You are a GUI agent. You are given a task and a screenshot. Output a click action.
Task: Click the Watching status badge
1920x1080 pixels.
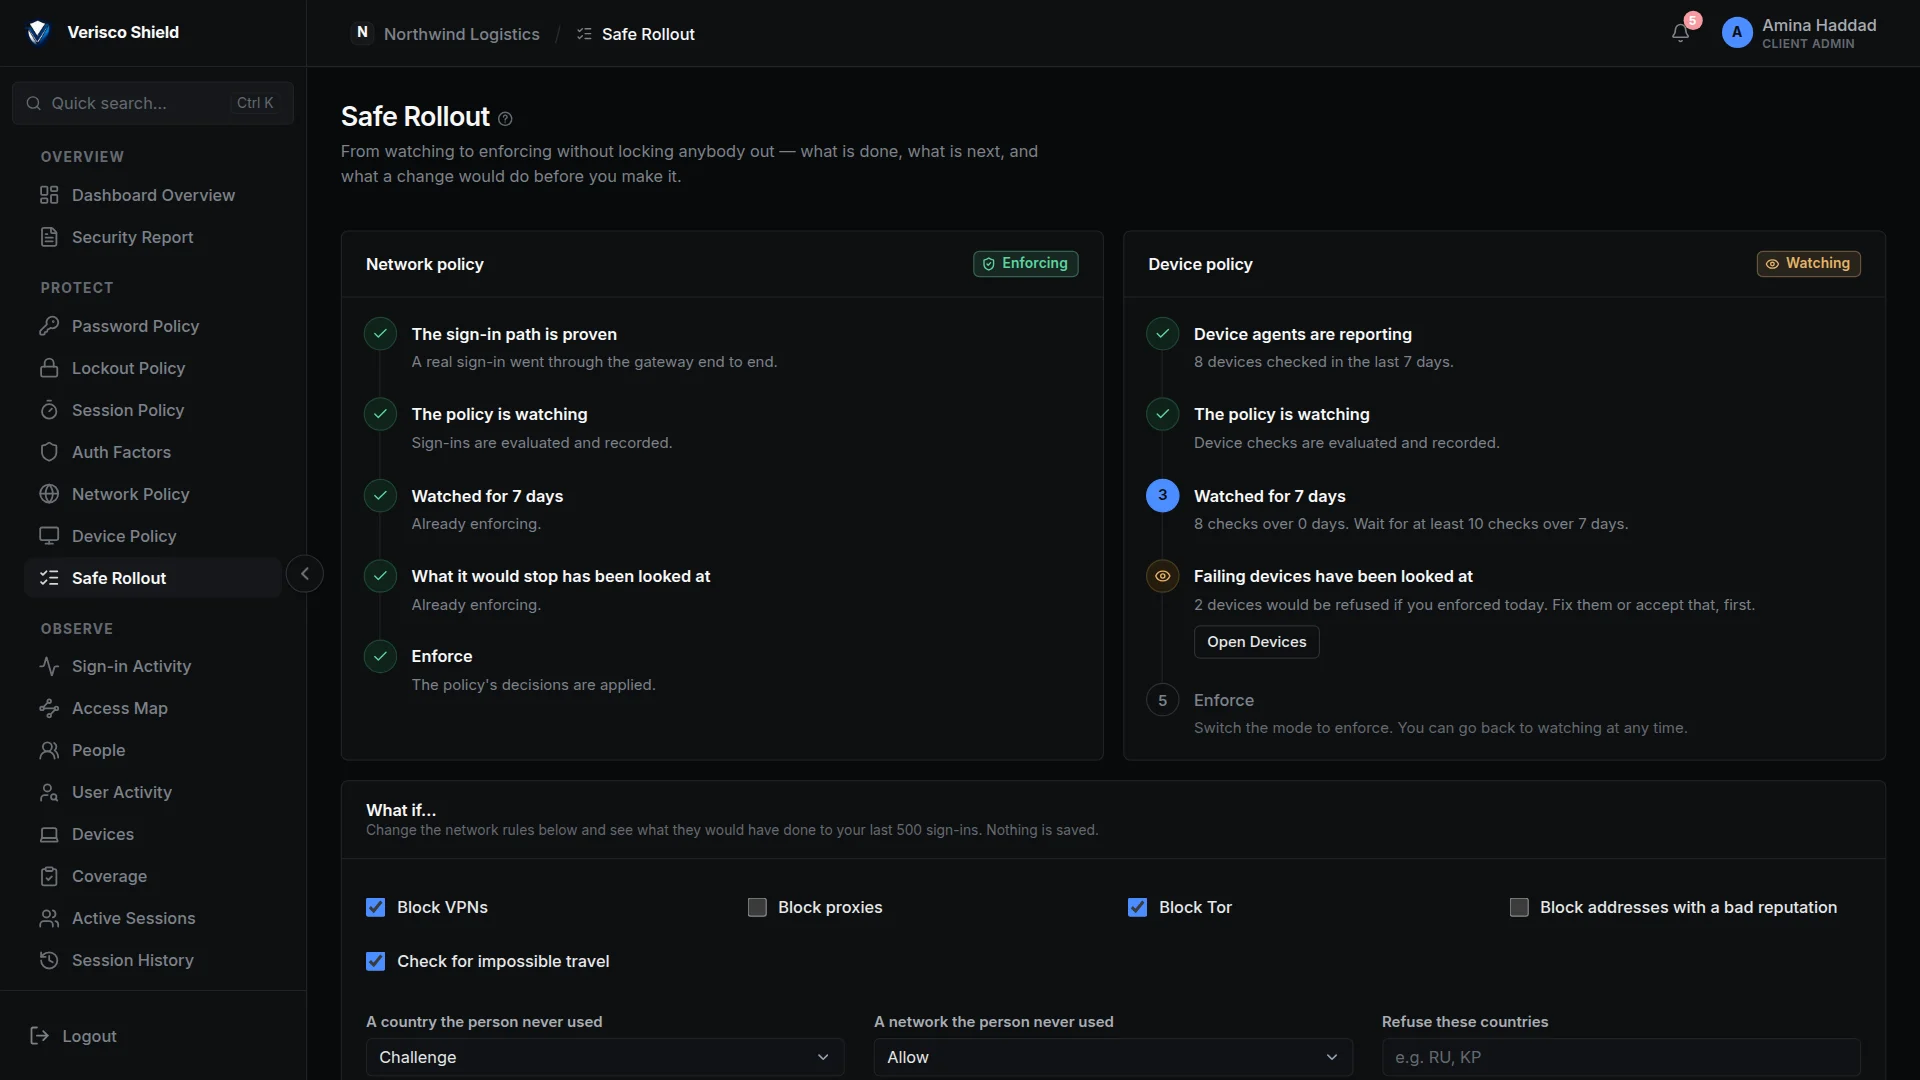1808,263
